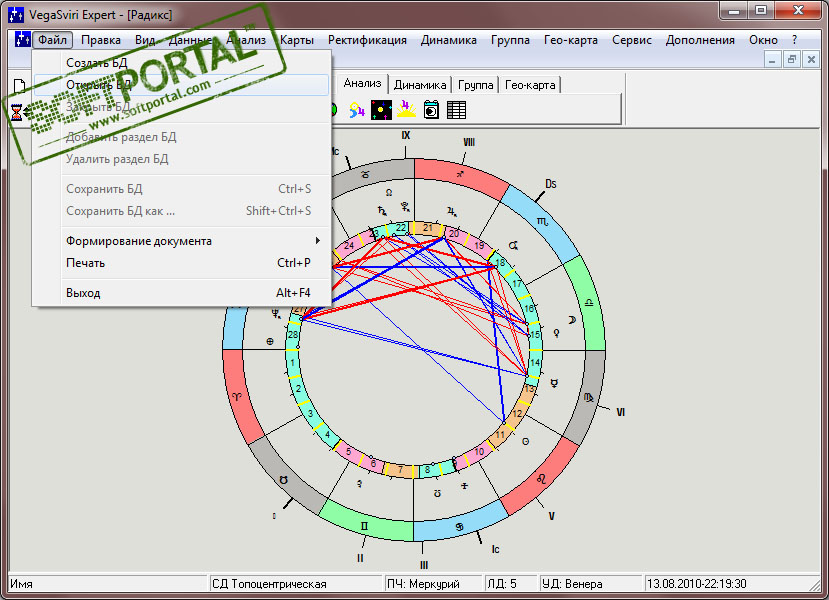Click the Saturn symbol in the chart
The height and width of the screenshot is (600, 829).
point(382,210)
